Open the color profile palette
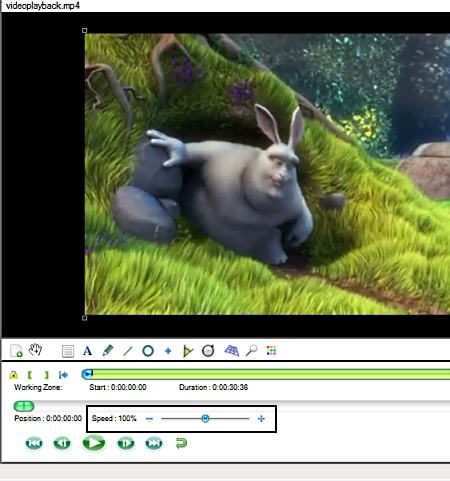The width and height of the screenshot is (450, 481). tap(271, 351)
